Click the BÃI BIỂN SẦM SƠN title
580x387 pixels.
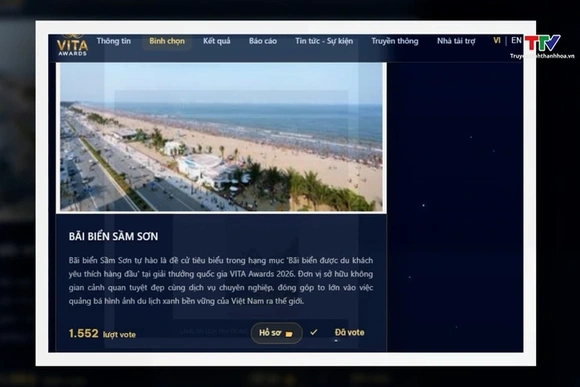click(113, 236)
